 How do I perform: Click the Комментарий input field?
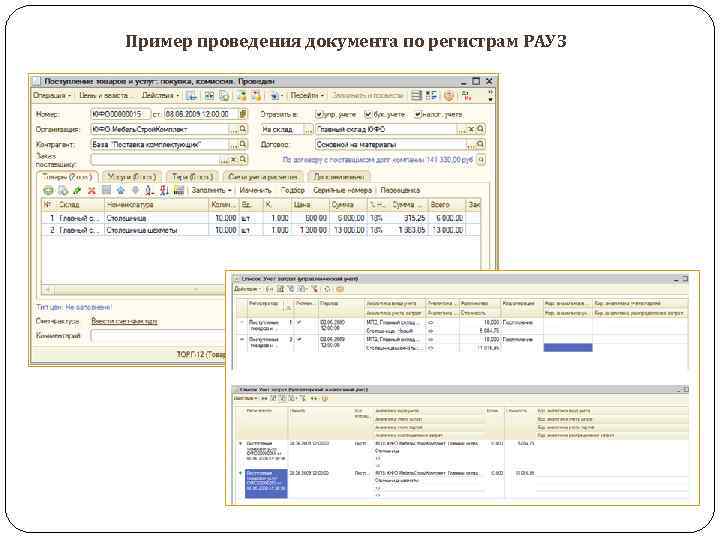point(158,336)
